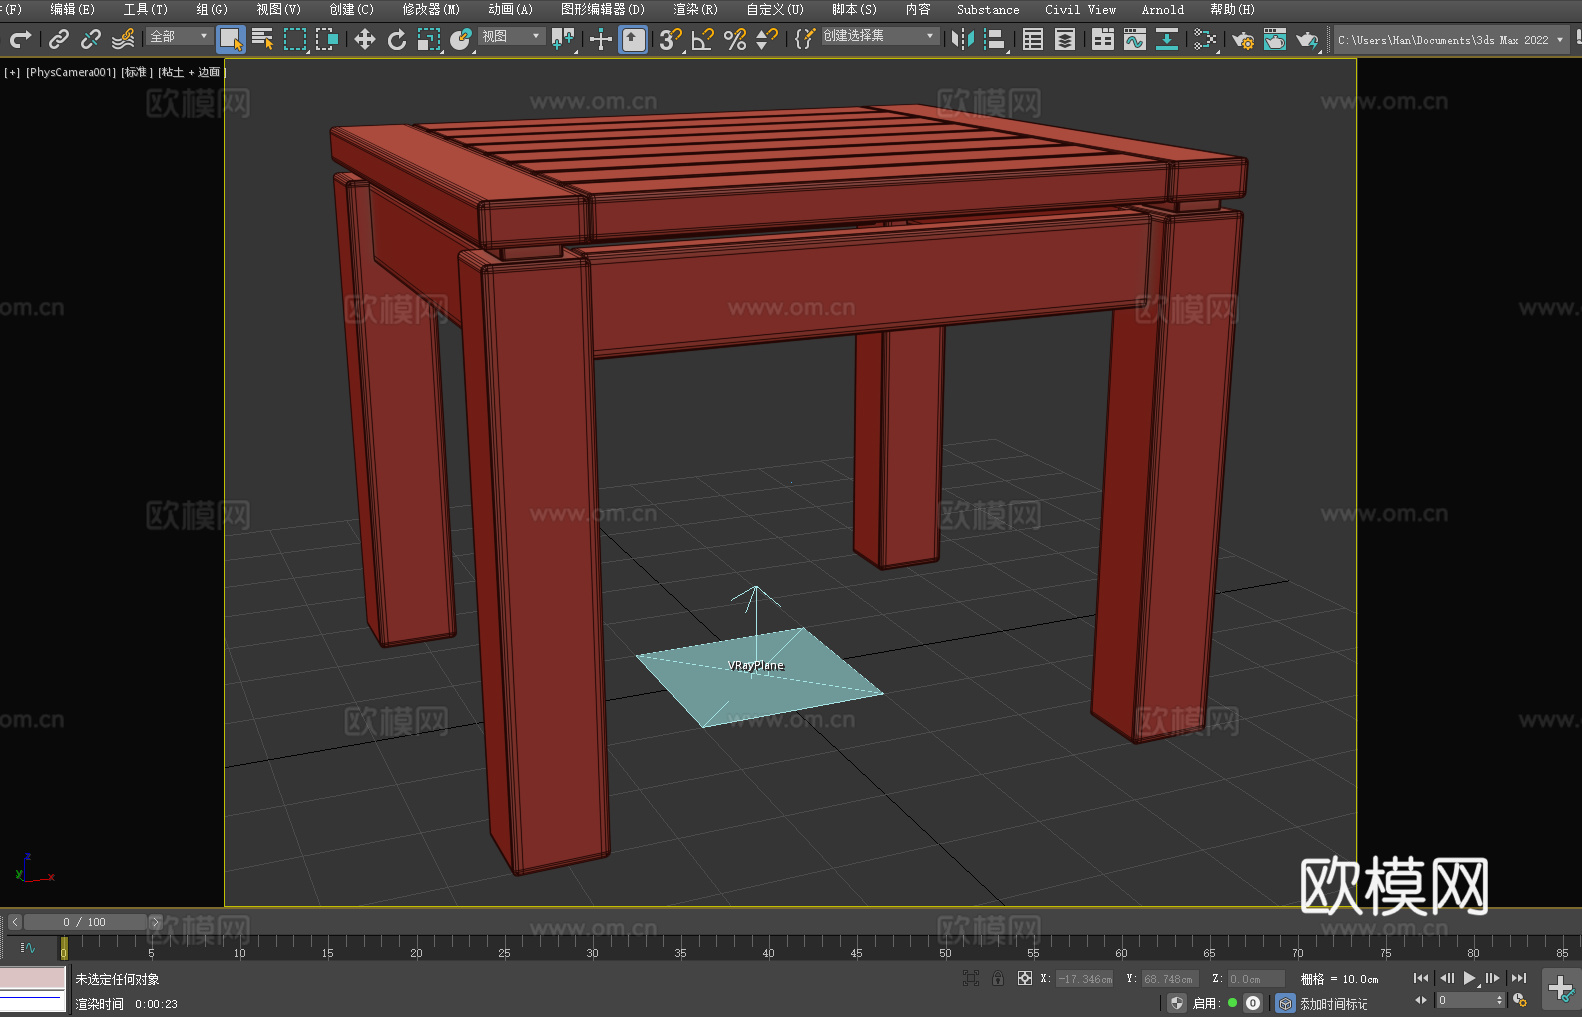Activate Select and Move tool
Screen dimensions: 1582x1017
pyautogui.click(x=364, y=39)
